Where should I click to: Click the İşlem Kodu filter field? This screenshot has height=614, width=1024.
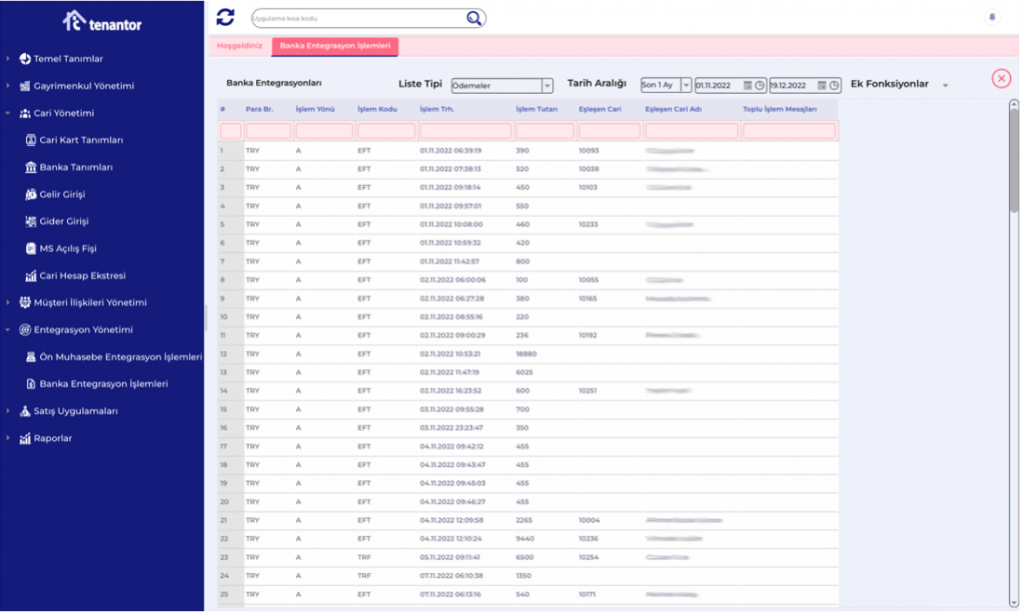[x=386, y=131]
